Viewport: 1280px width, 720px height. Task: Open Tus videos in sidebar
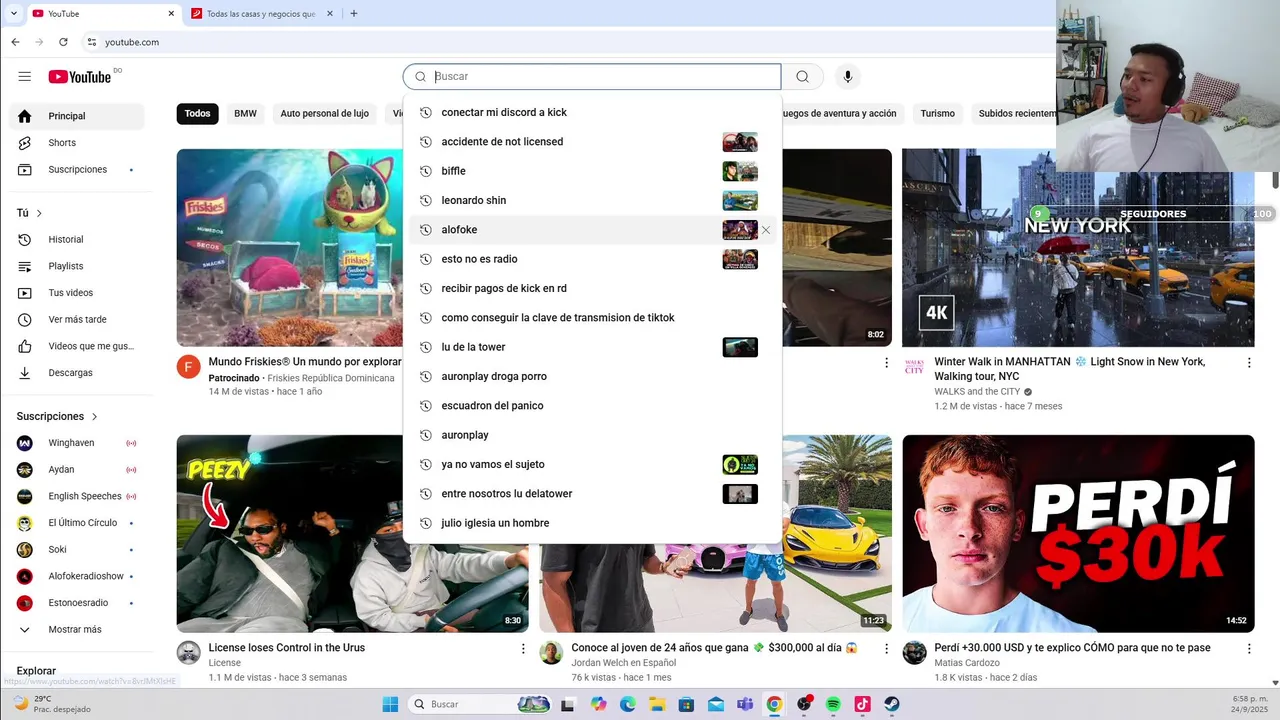pos(76,293)
